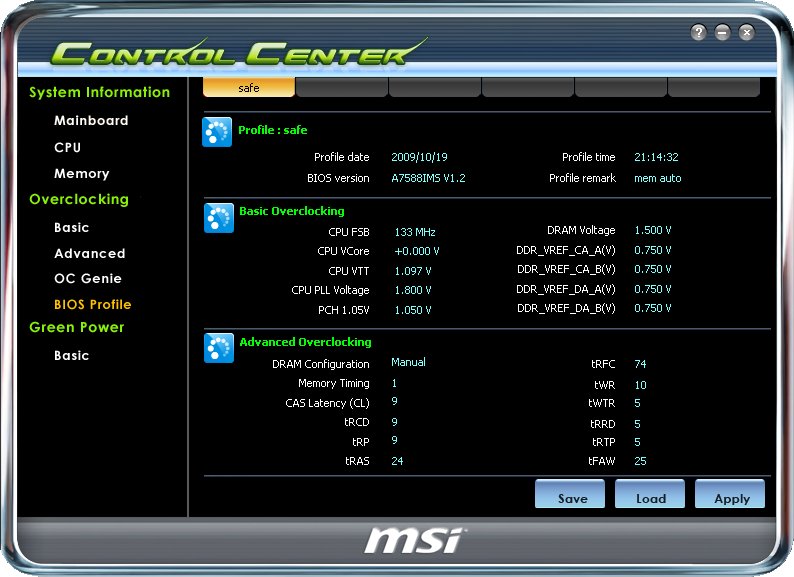Click the Overclocking sidebar heading

click(79, 200)
